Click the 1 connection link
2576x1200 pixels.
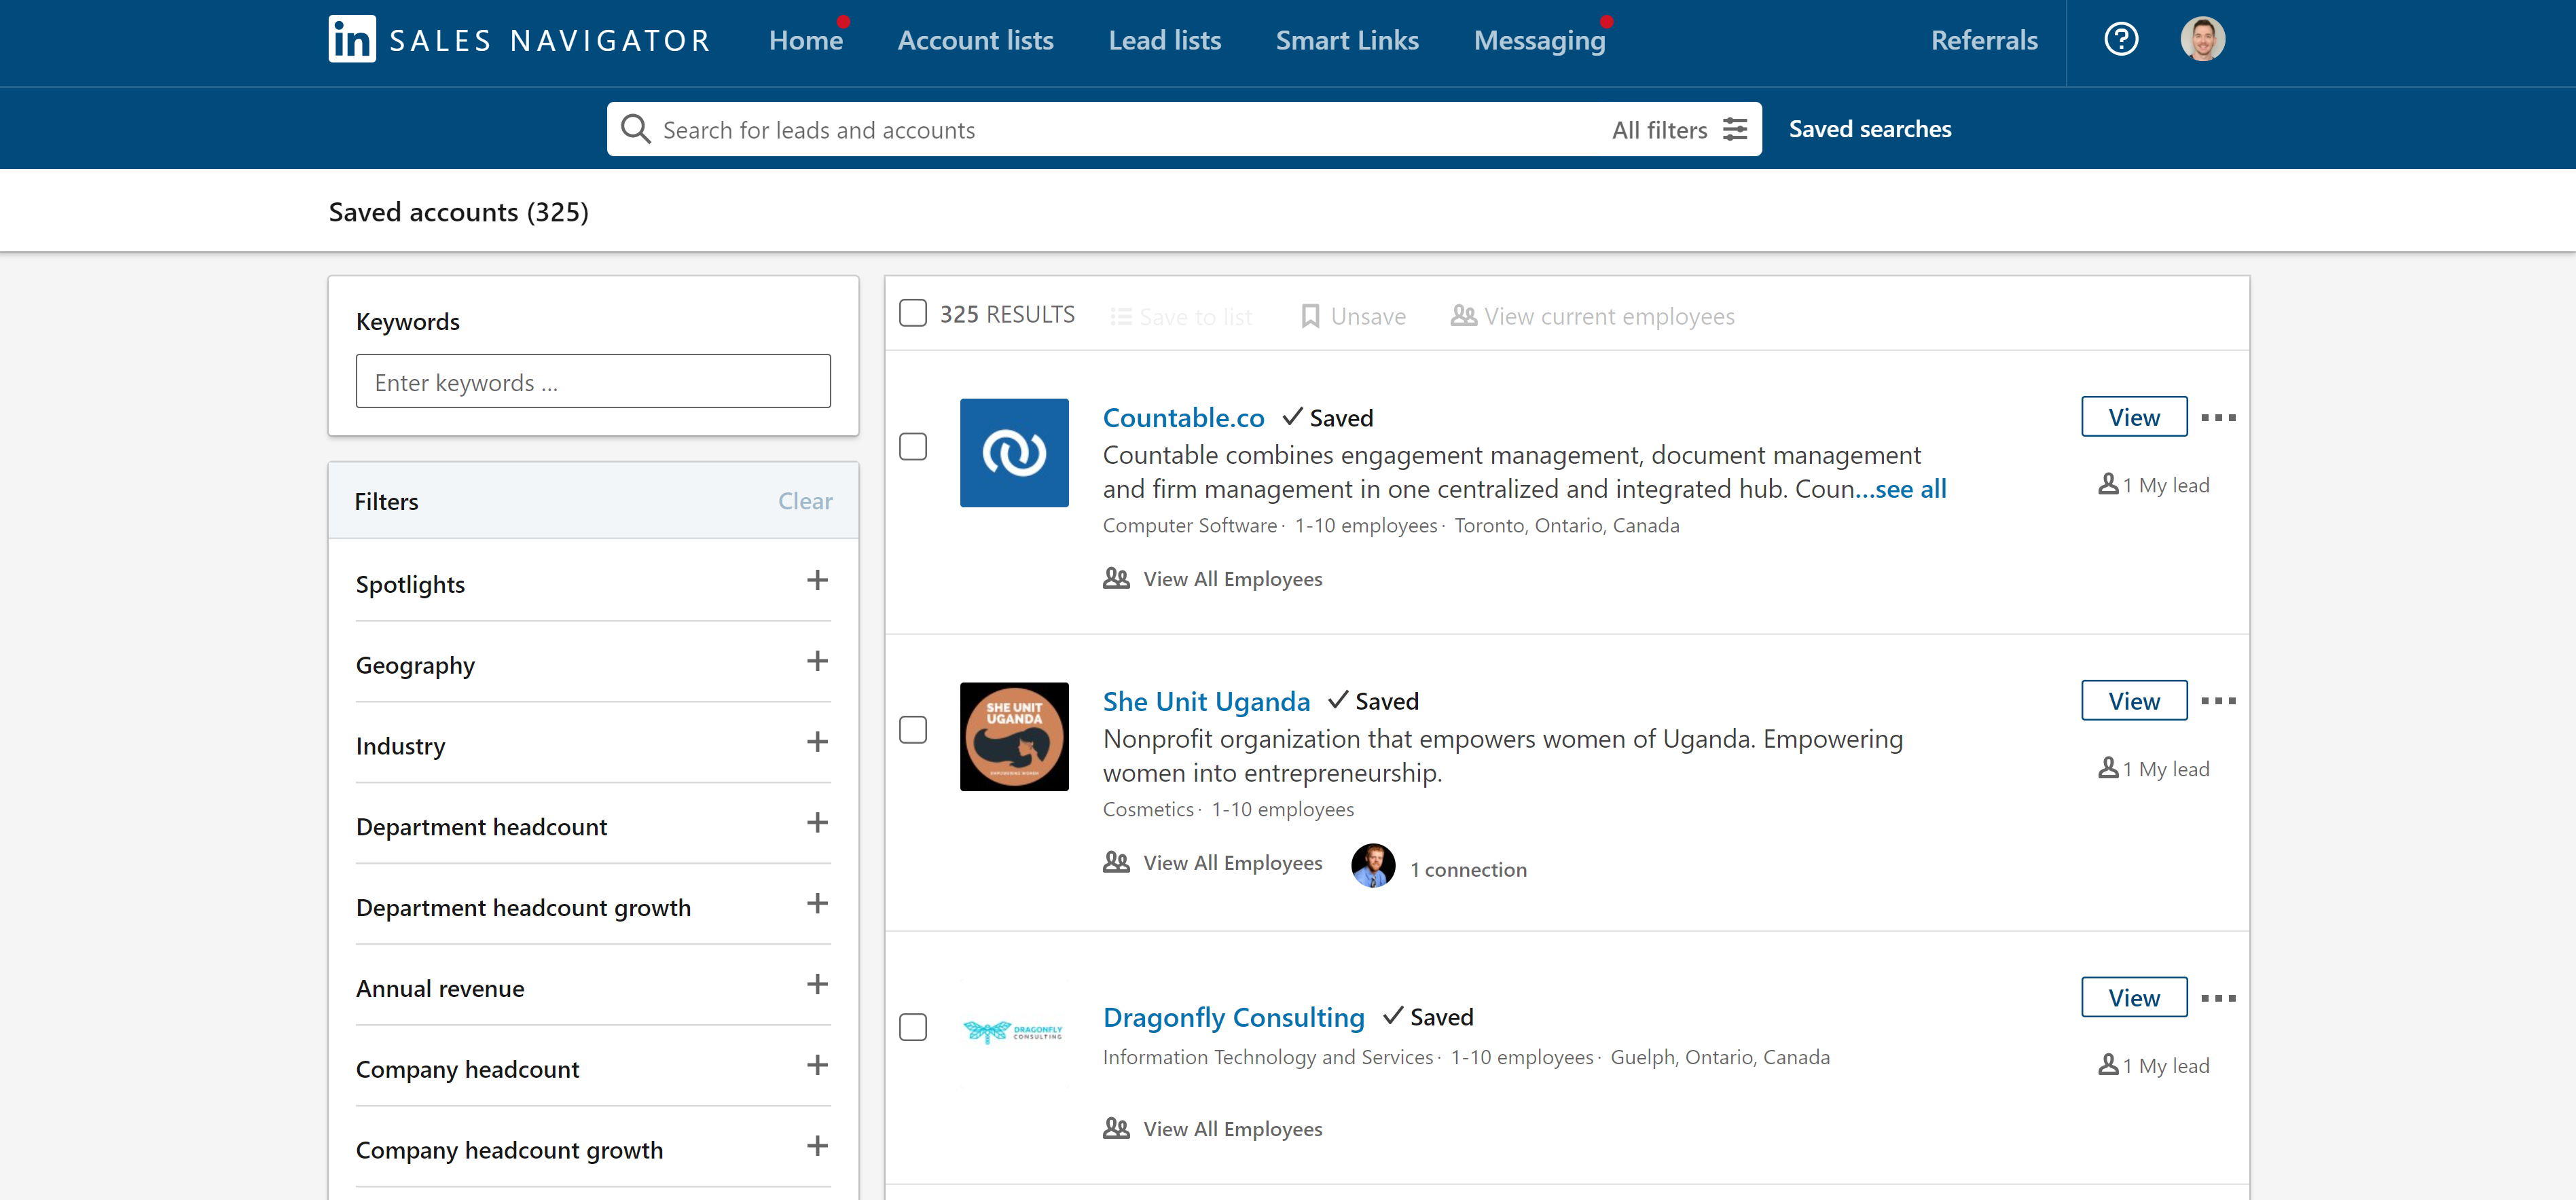pos(1468,870)
